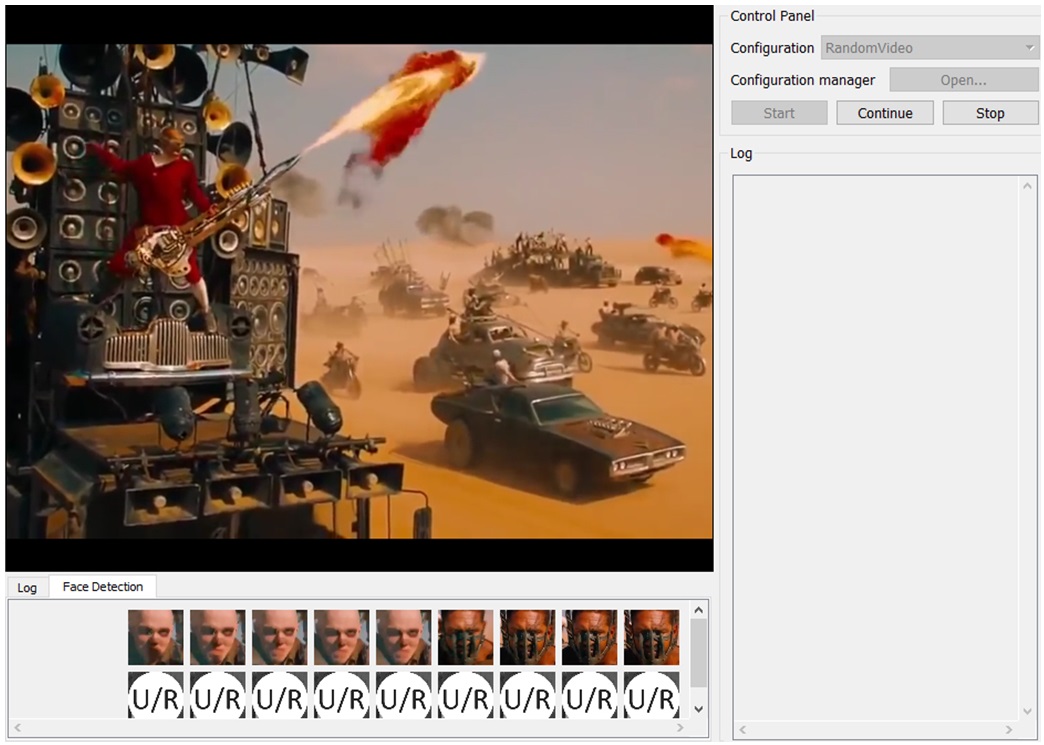The width and height of the screenshot is (1044, 745).
Task: Click the seventh face thumbnail with mask
Action: pyautogui.click(x=527, y=637)
